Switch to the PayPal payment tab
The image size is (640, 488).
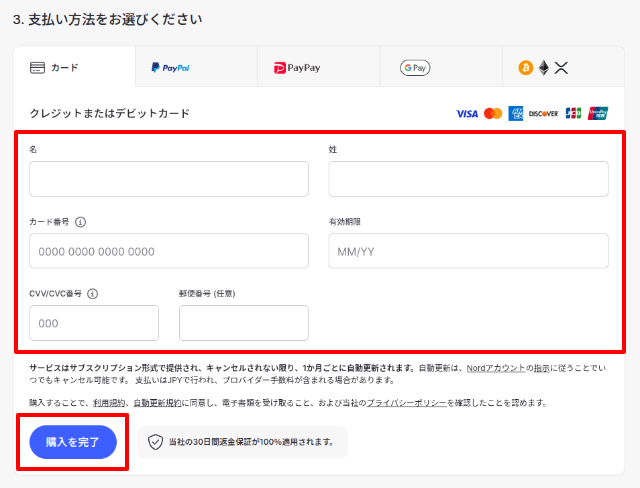[196, 68]
